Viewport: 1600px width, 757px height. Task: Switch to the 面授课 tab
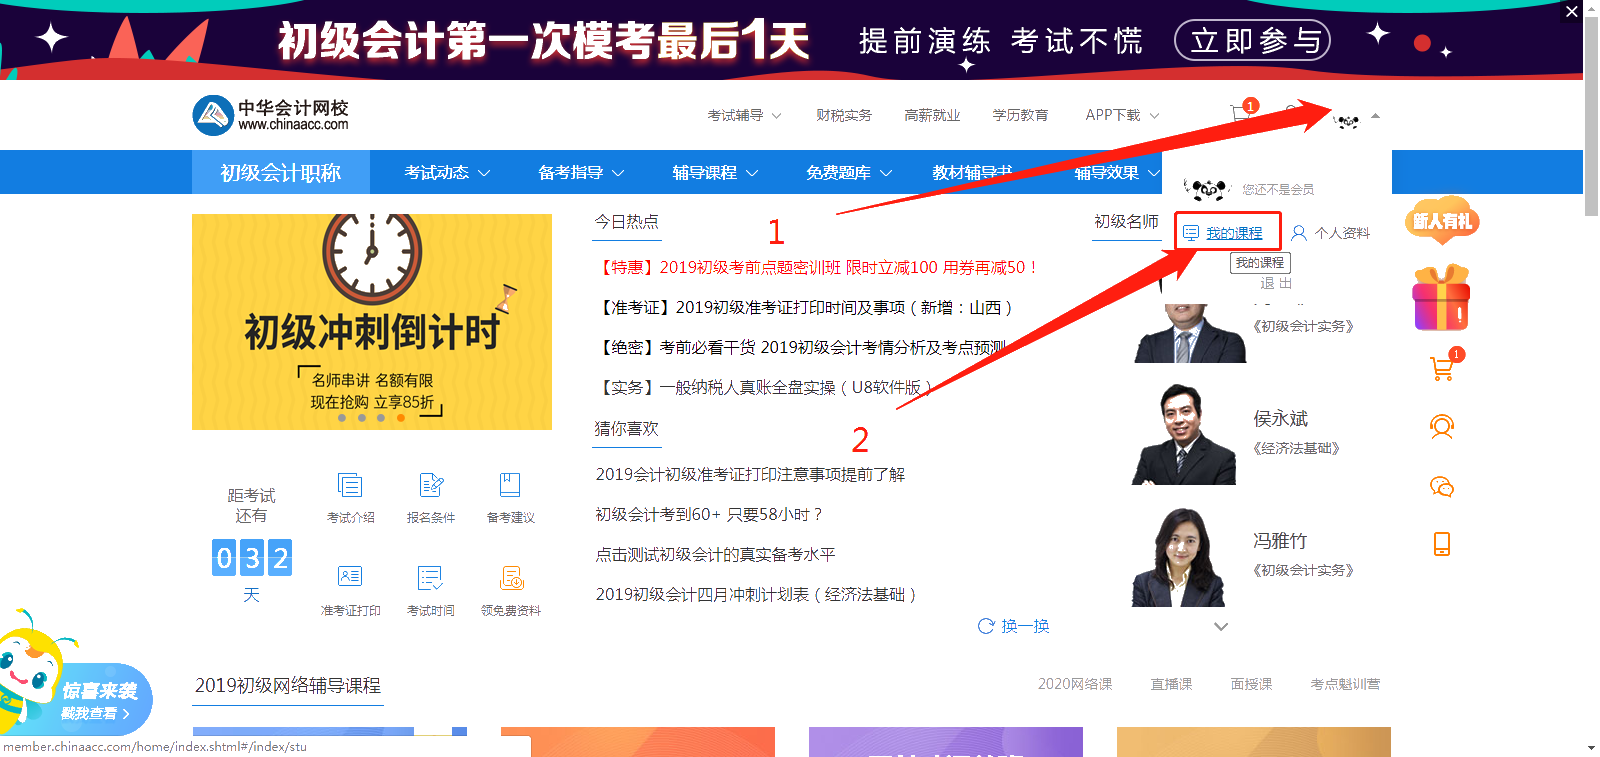tap(1251, 684)
